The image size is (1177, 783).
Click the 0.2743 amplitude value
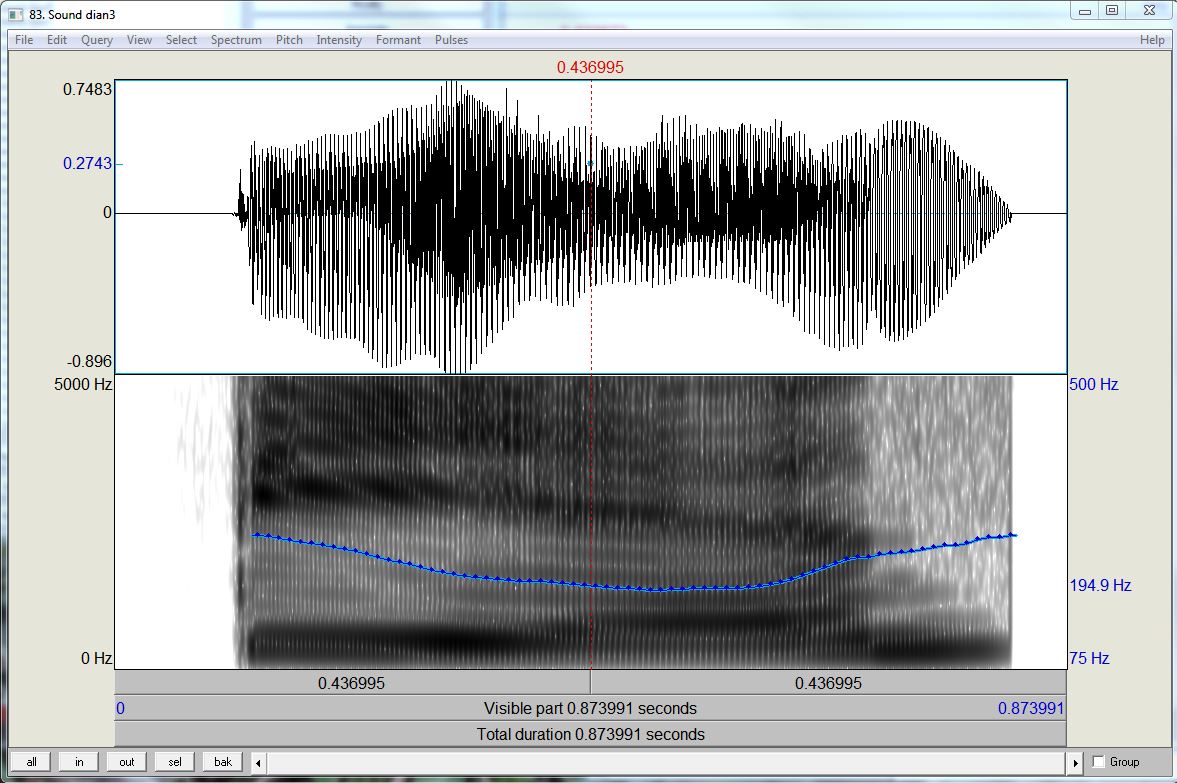click(87, 164)
